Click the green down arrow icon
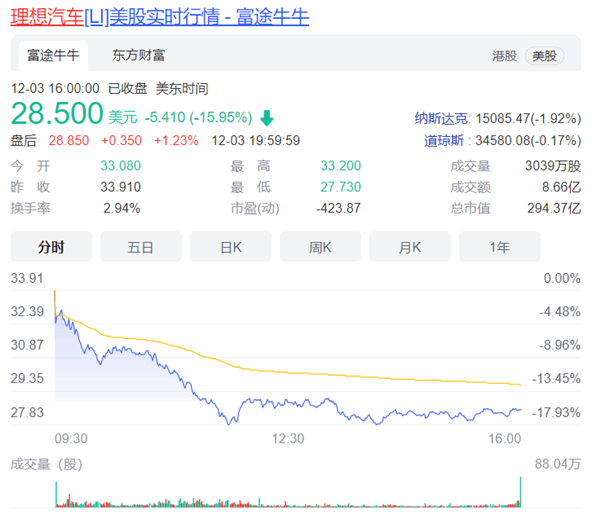The width and height of the screenshot is (600, 514). point(267,118)
